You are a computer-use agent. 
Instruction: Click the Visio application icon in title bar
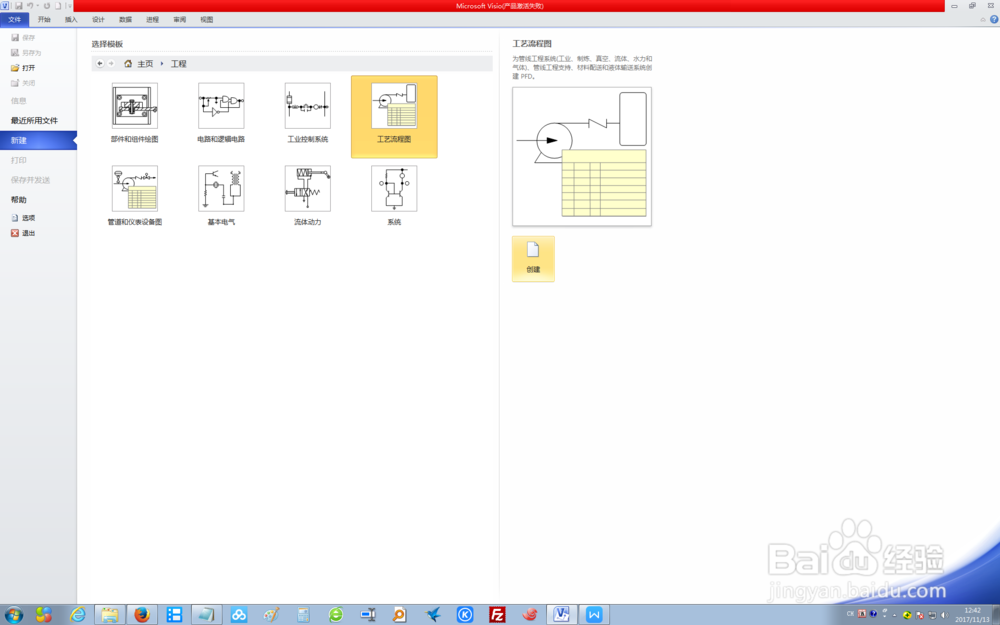coord(5,6)
